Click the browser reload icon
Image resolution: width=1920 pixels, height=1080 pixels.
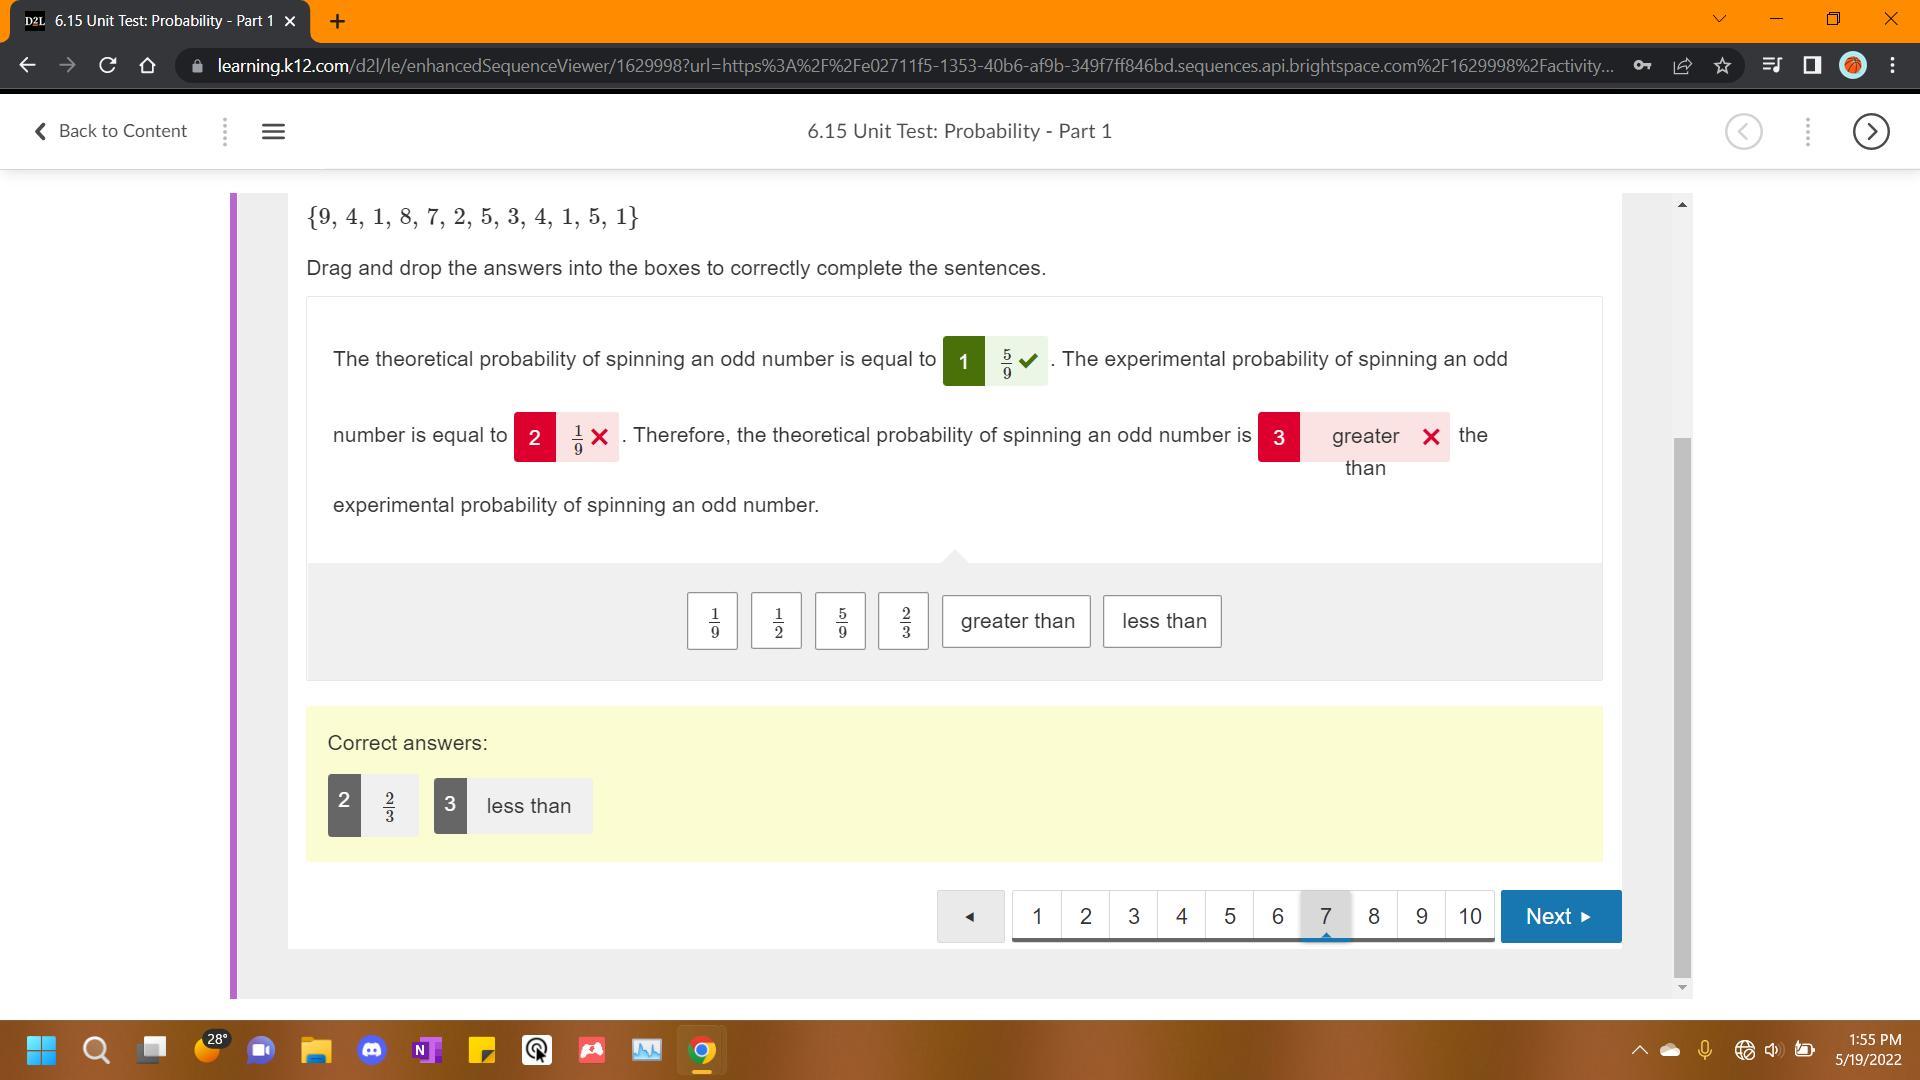(107, 66)
